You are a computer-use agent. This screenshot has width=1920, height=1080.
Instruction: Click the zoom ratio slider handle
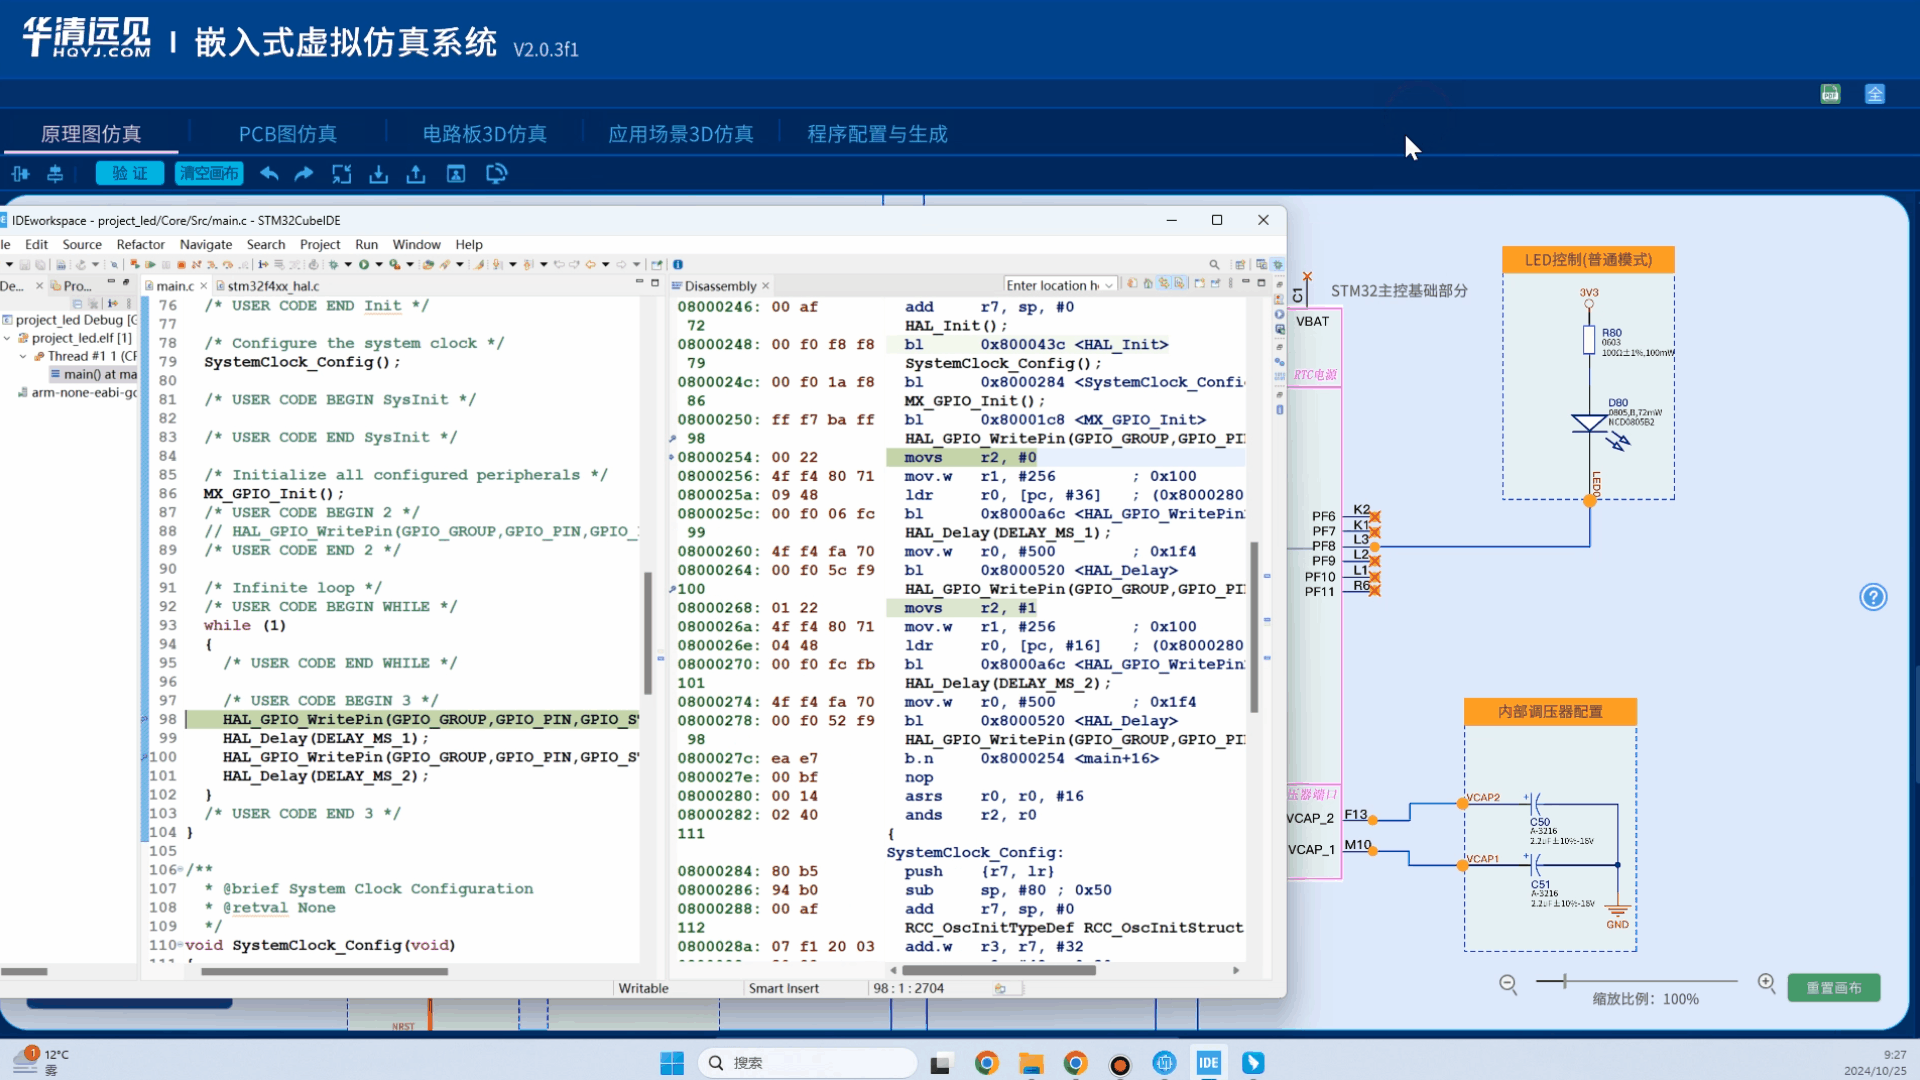1565,981
